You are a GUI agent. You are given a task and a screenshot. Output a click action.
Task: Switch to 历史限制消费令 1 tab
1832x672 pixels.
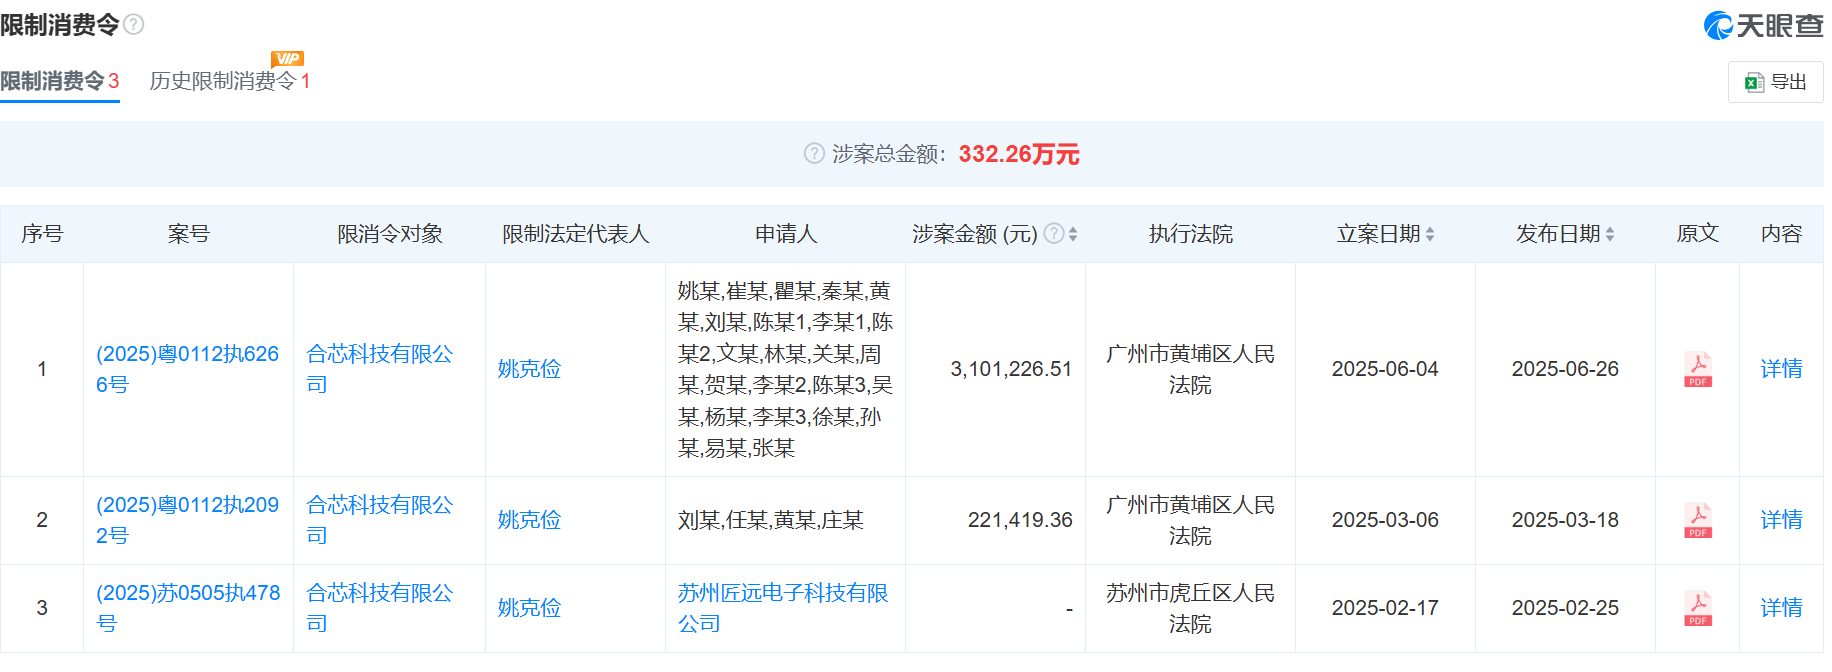[230, 81]
